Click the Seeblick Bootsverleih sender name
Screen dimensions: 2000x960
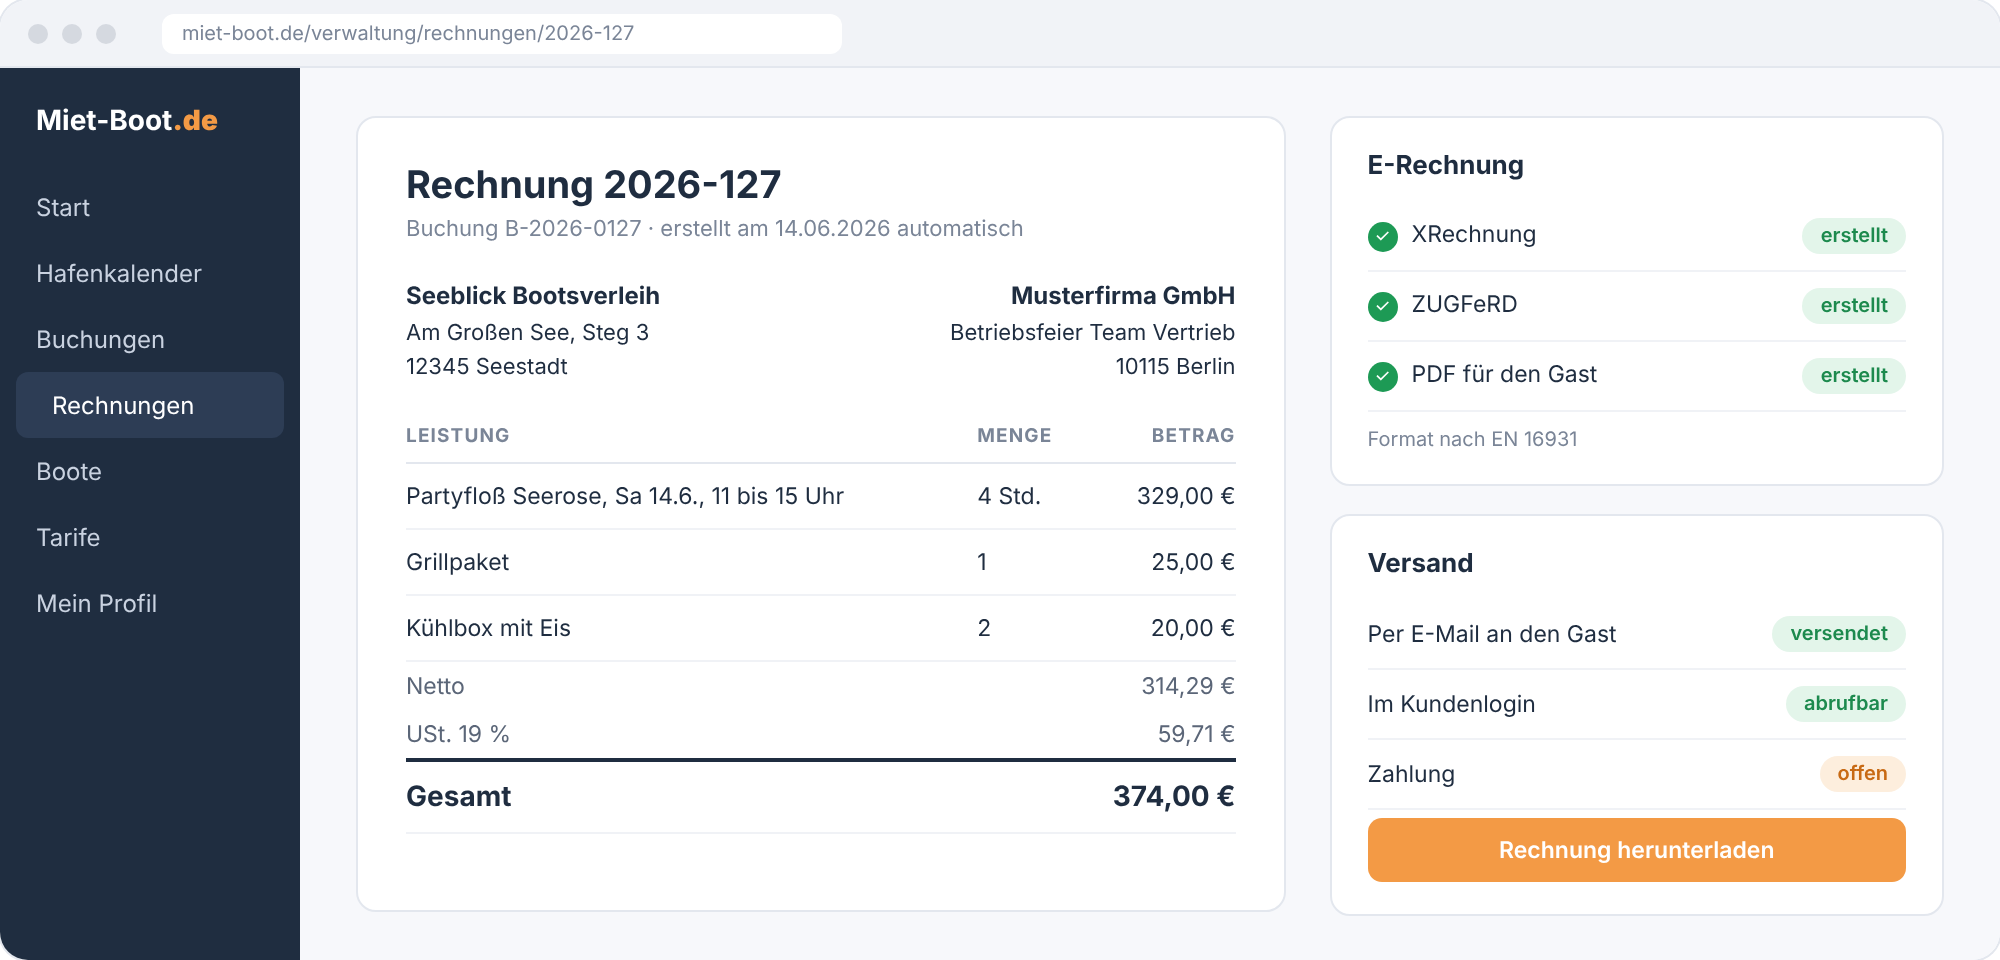(533, 296)
